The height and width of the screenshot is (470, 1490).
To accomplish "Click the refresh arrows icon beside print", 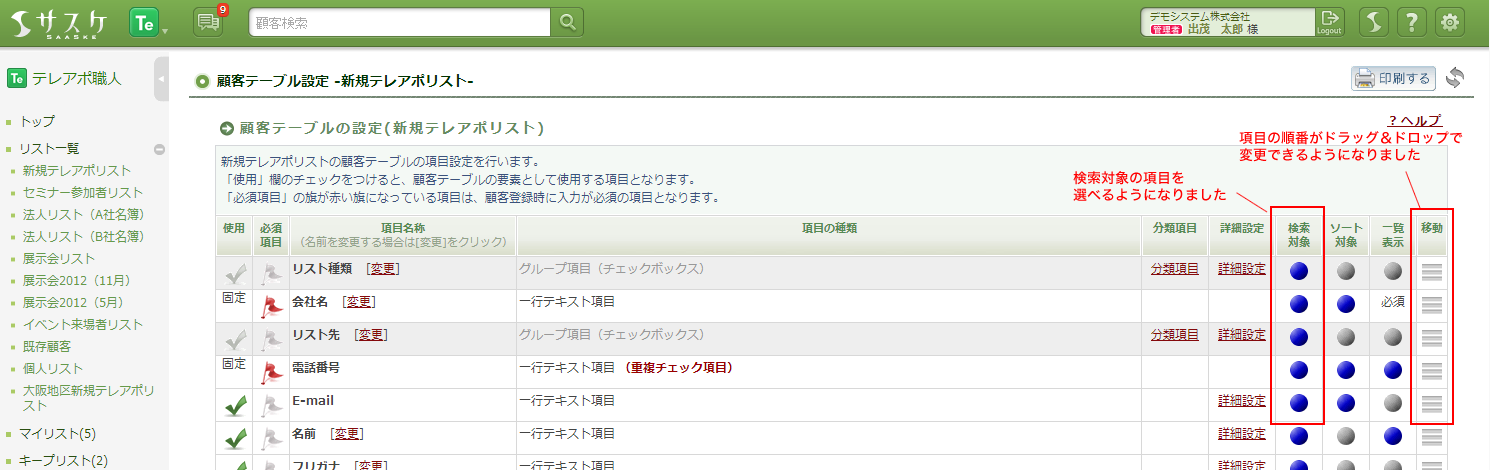I will (1455, 78).
